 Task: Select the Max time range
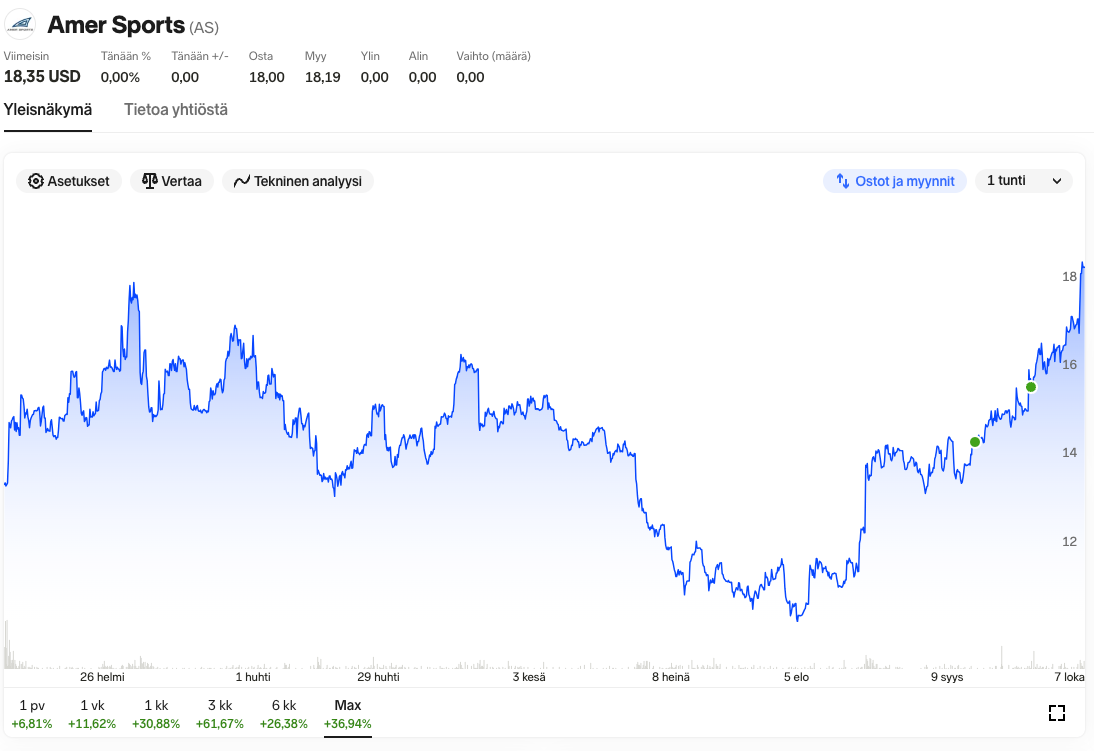coord(347,715)
